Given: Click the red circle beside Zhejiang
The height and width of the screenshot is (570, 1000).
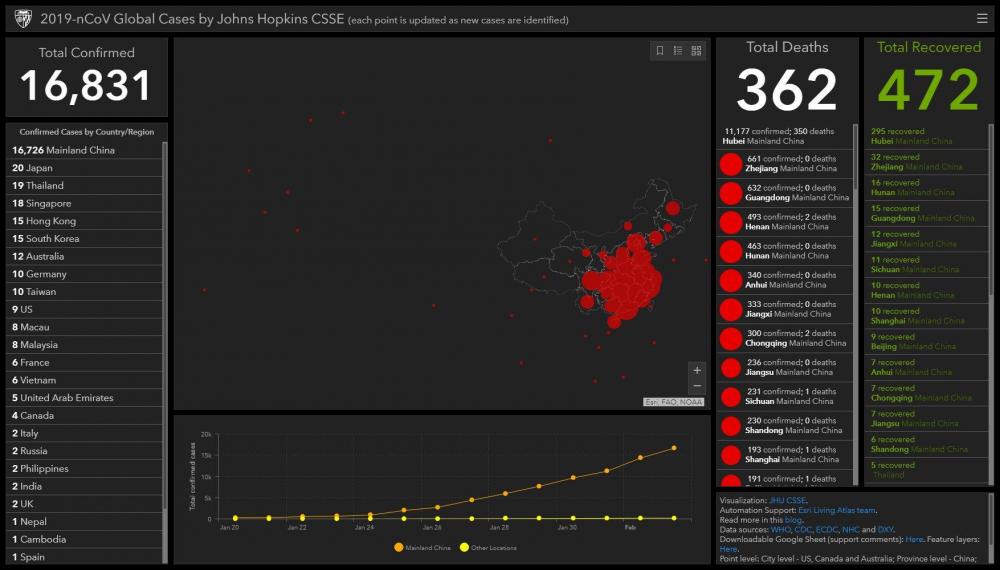Looking at the screenshot, I should [x=731, y=164].
